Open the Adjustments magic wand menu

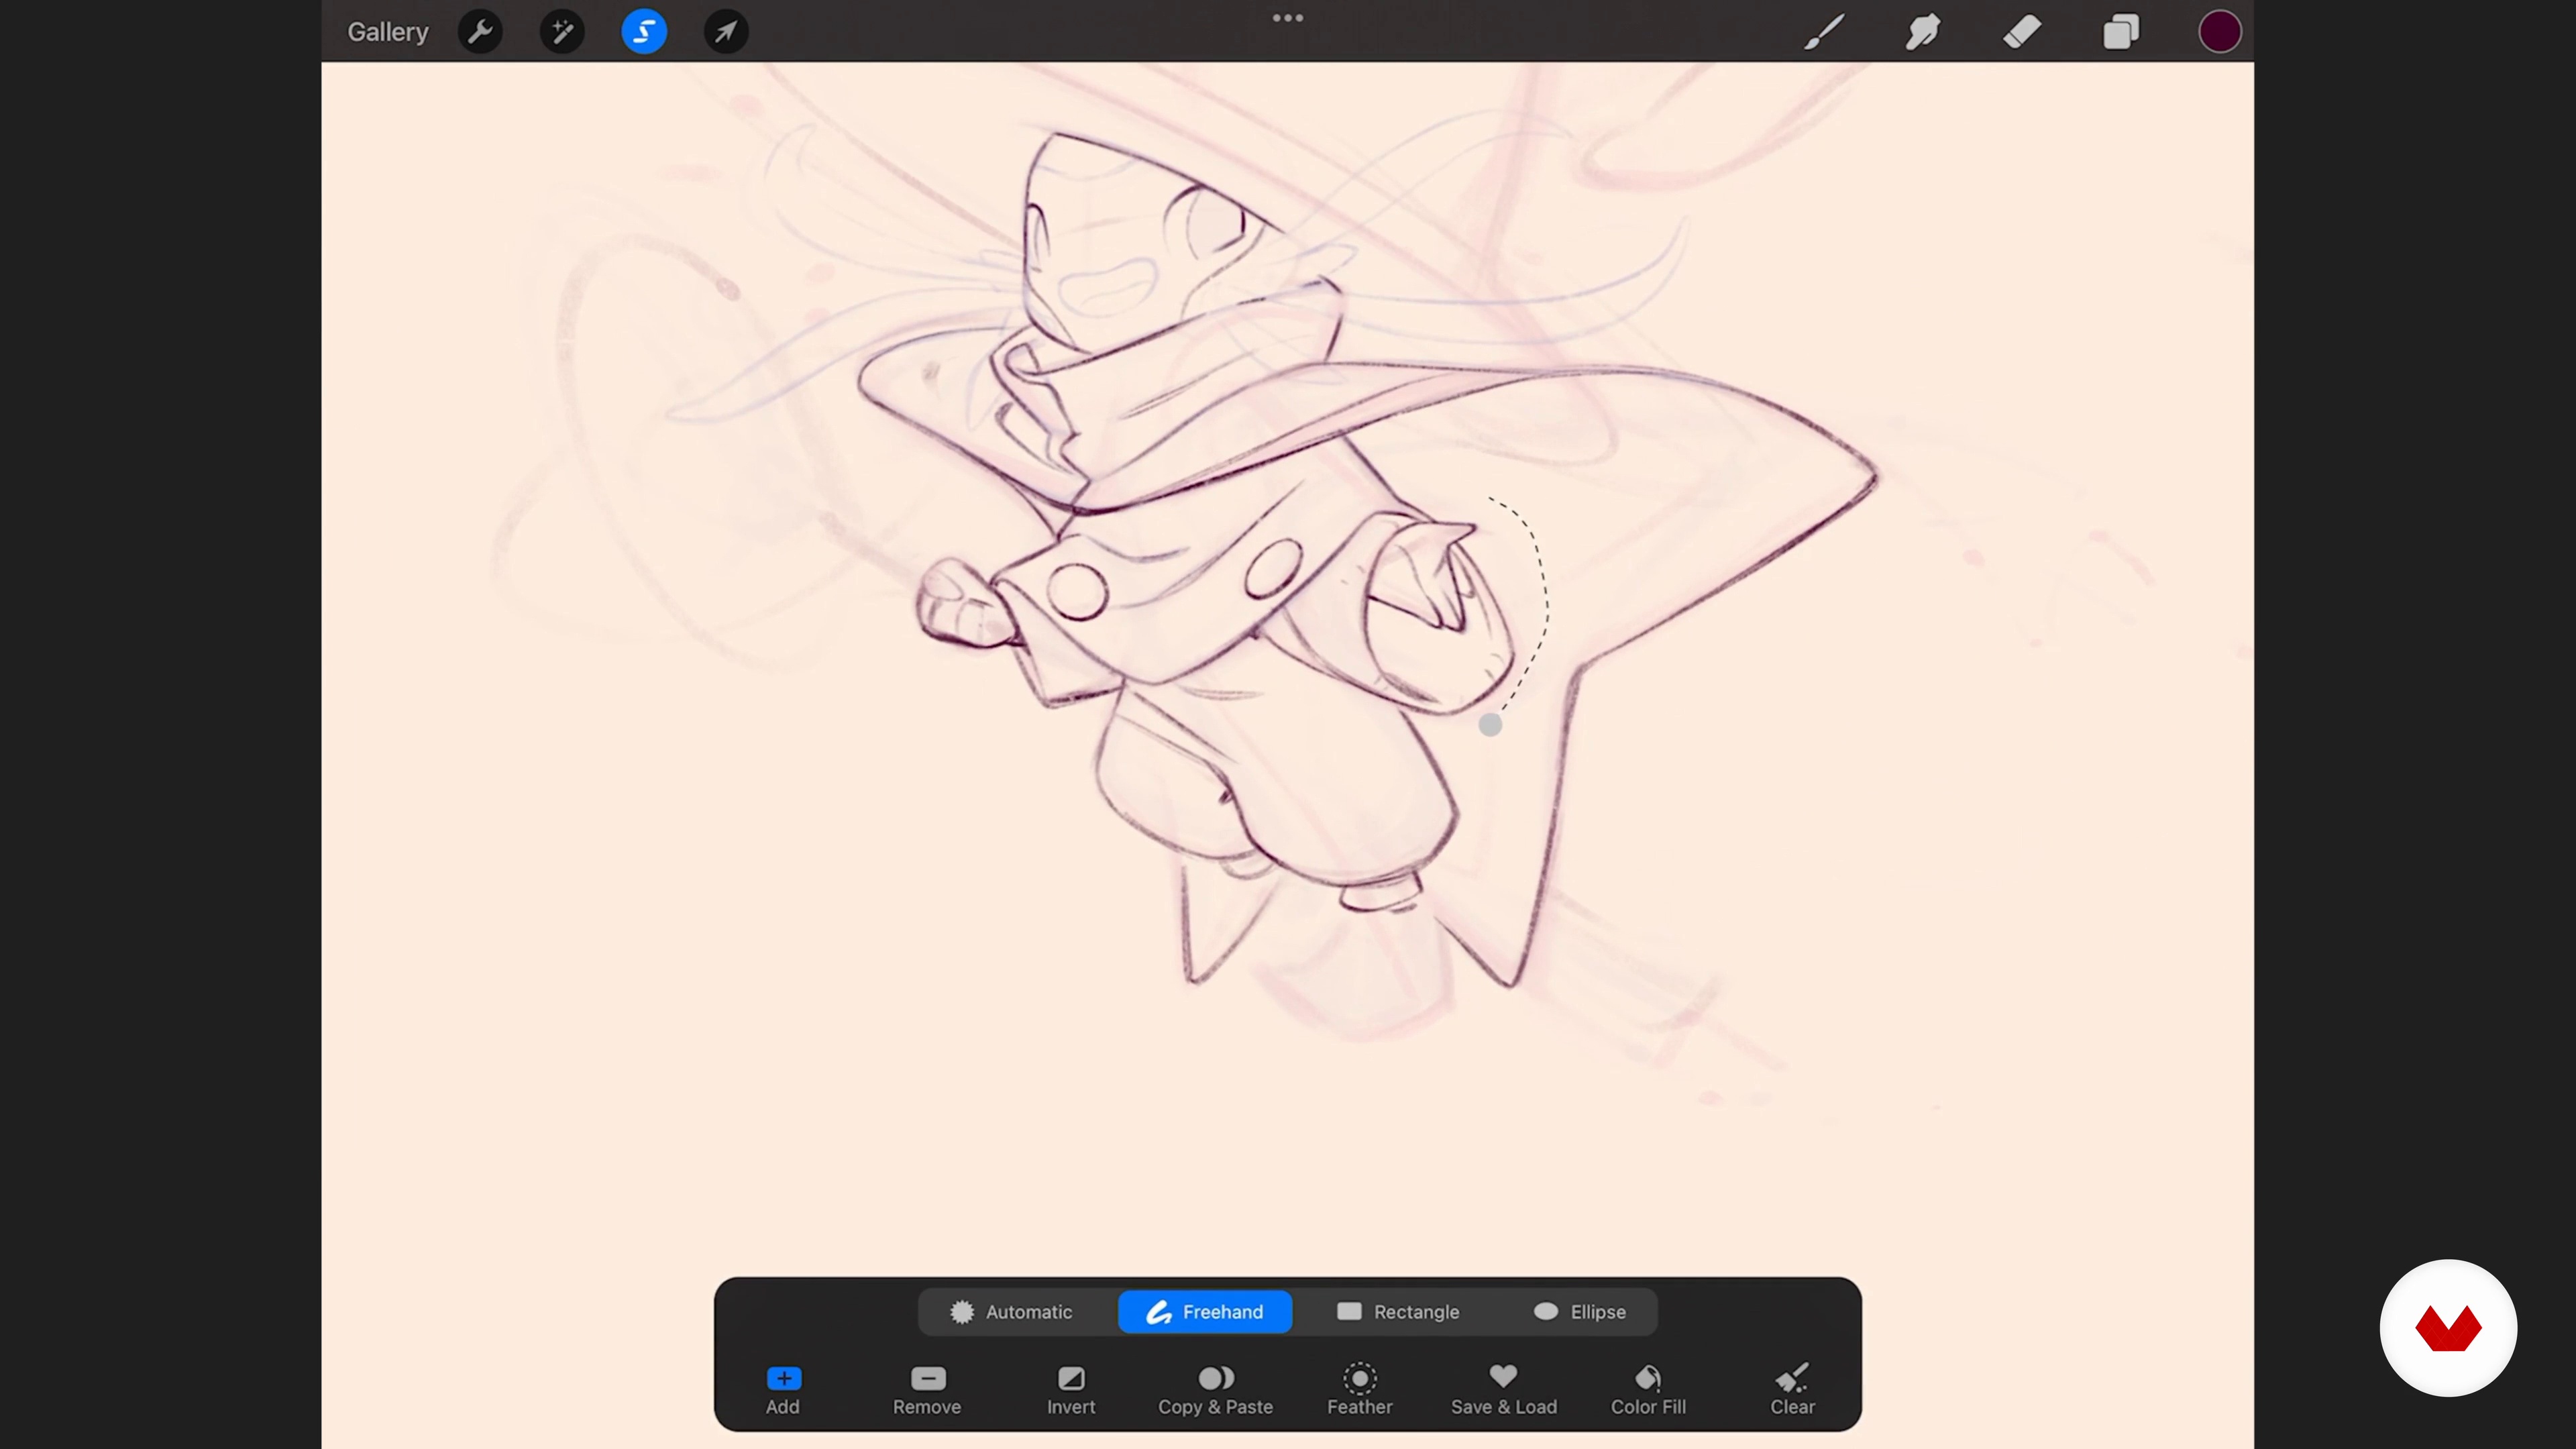coord(562,32)
